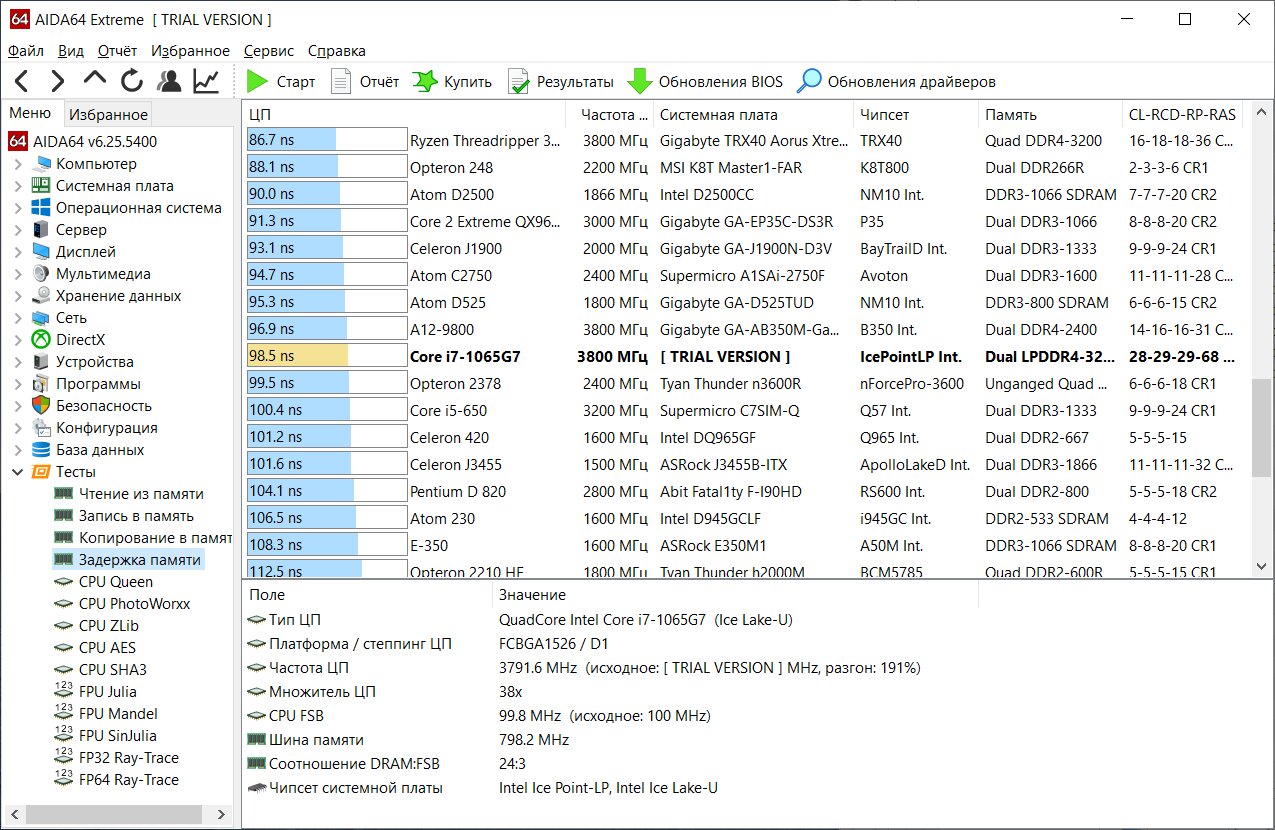Sort results by the ЦП column header

coord(404,115)
